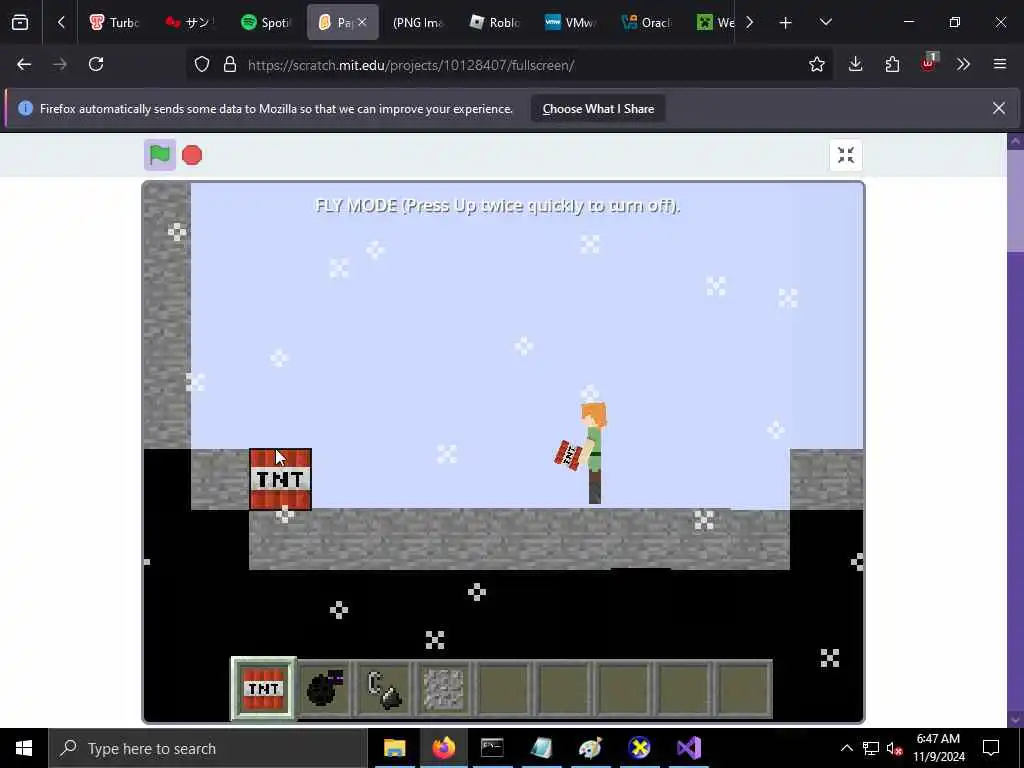Click the tracking protection shield icon
Screen dimensions: 1024x768
point(202,64)
